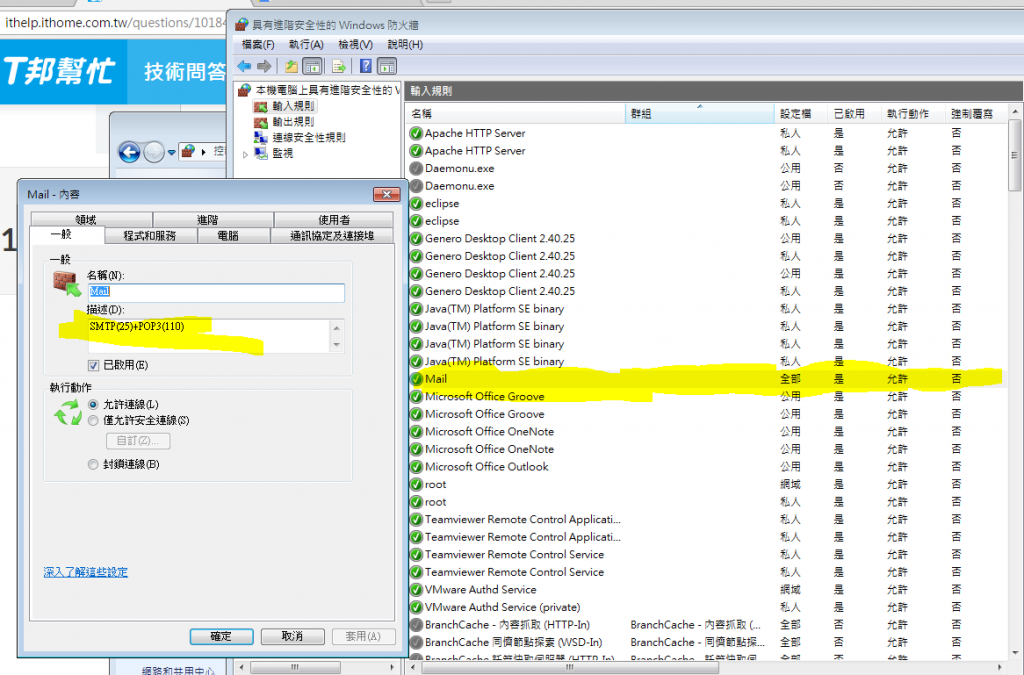Select VMware Authd Service row with 網域 profile
Screen dimensions: 1024x675
coord(707,589)
